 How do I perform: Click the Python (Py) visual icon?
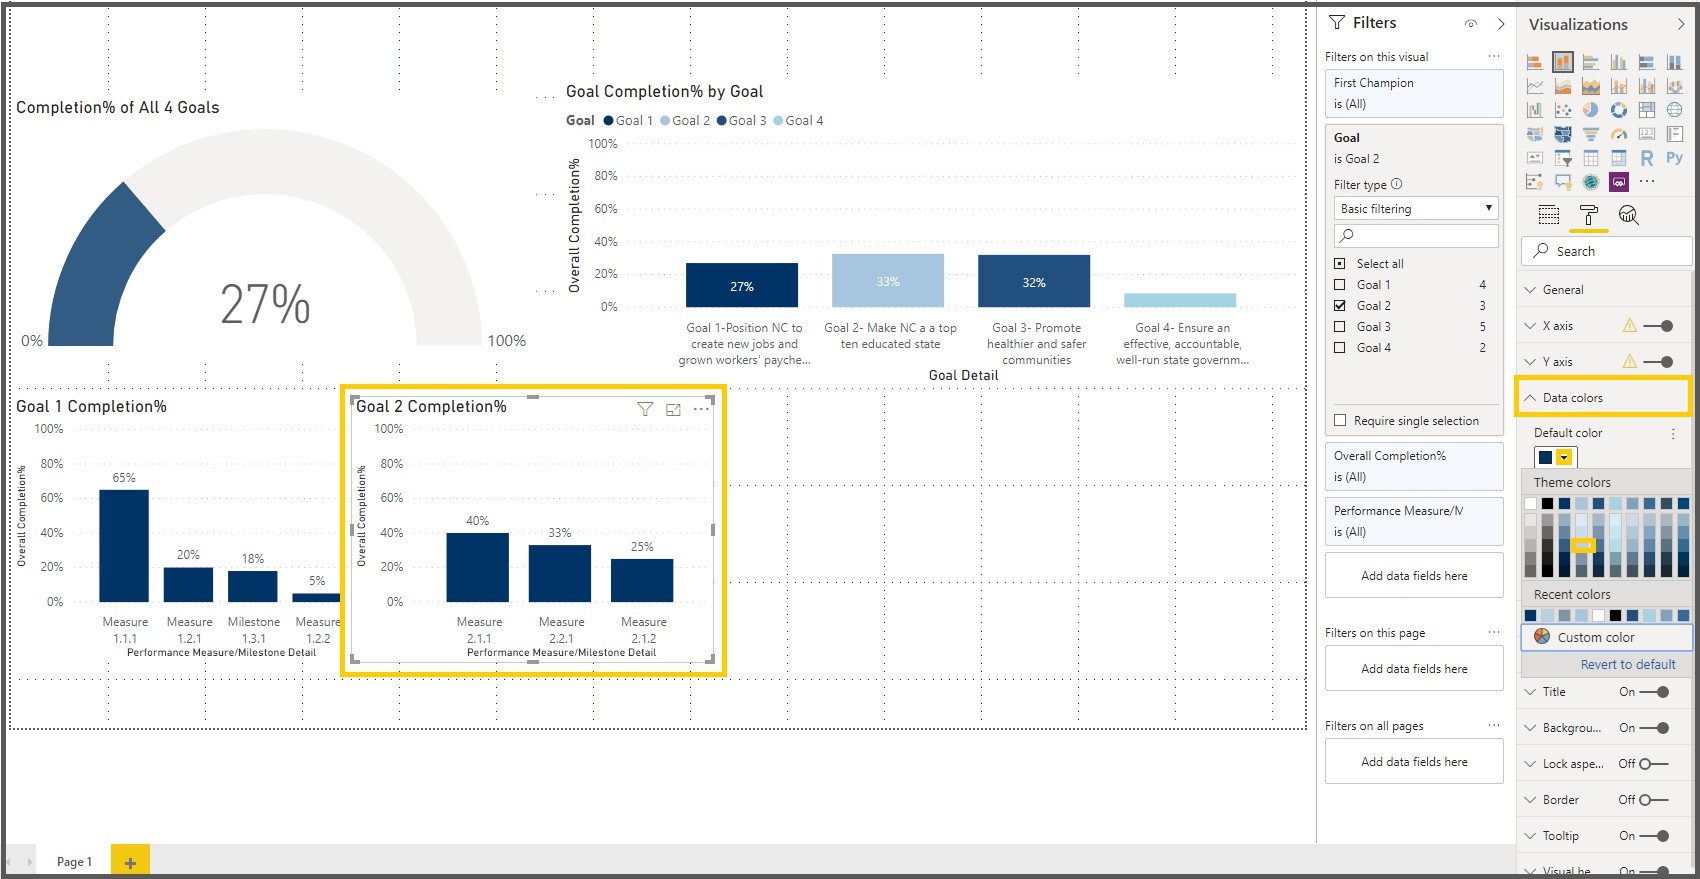coord(1675,157)
